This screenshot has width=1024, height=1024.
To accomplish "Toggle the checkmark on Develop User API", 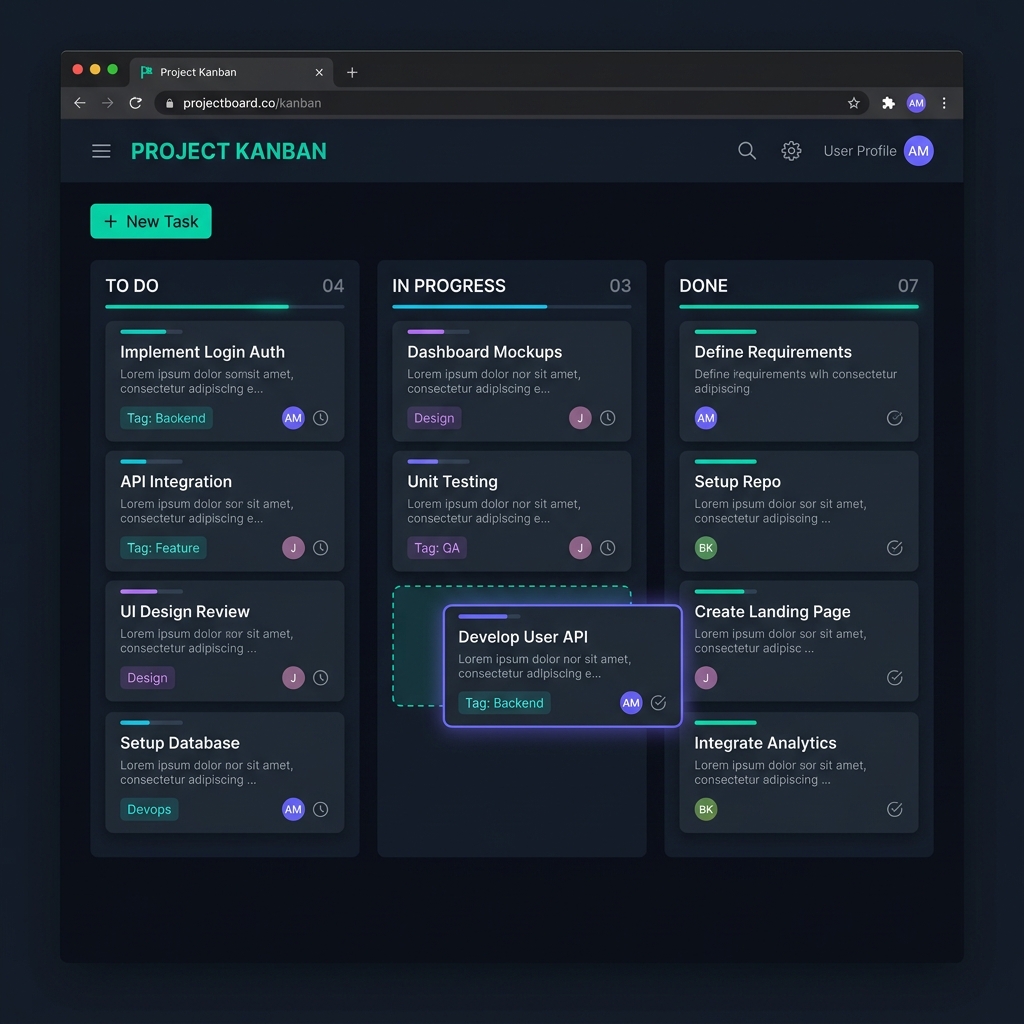I will pyautogui.click(x=658, y=703).
